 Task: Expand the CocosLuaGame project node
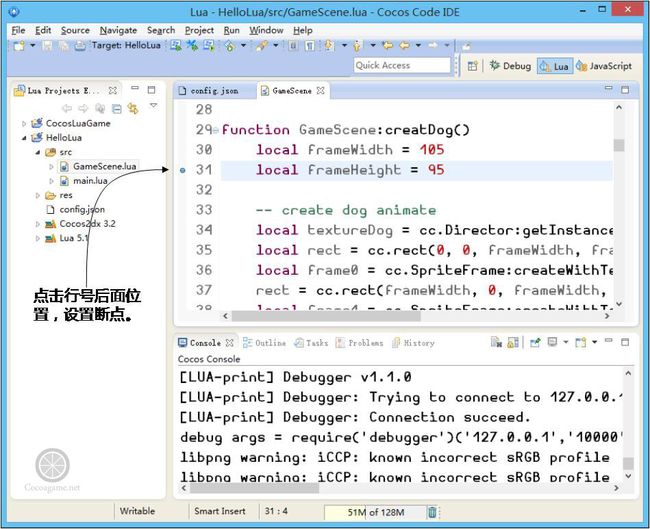point(24,124)
